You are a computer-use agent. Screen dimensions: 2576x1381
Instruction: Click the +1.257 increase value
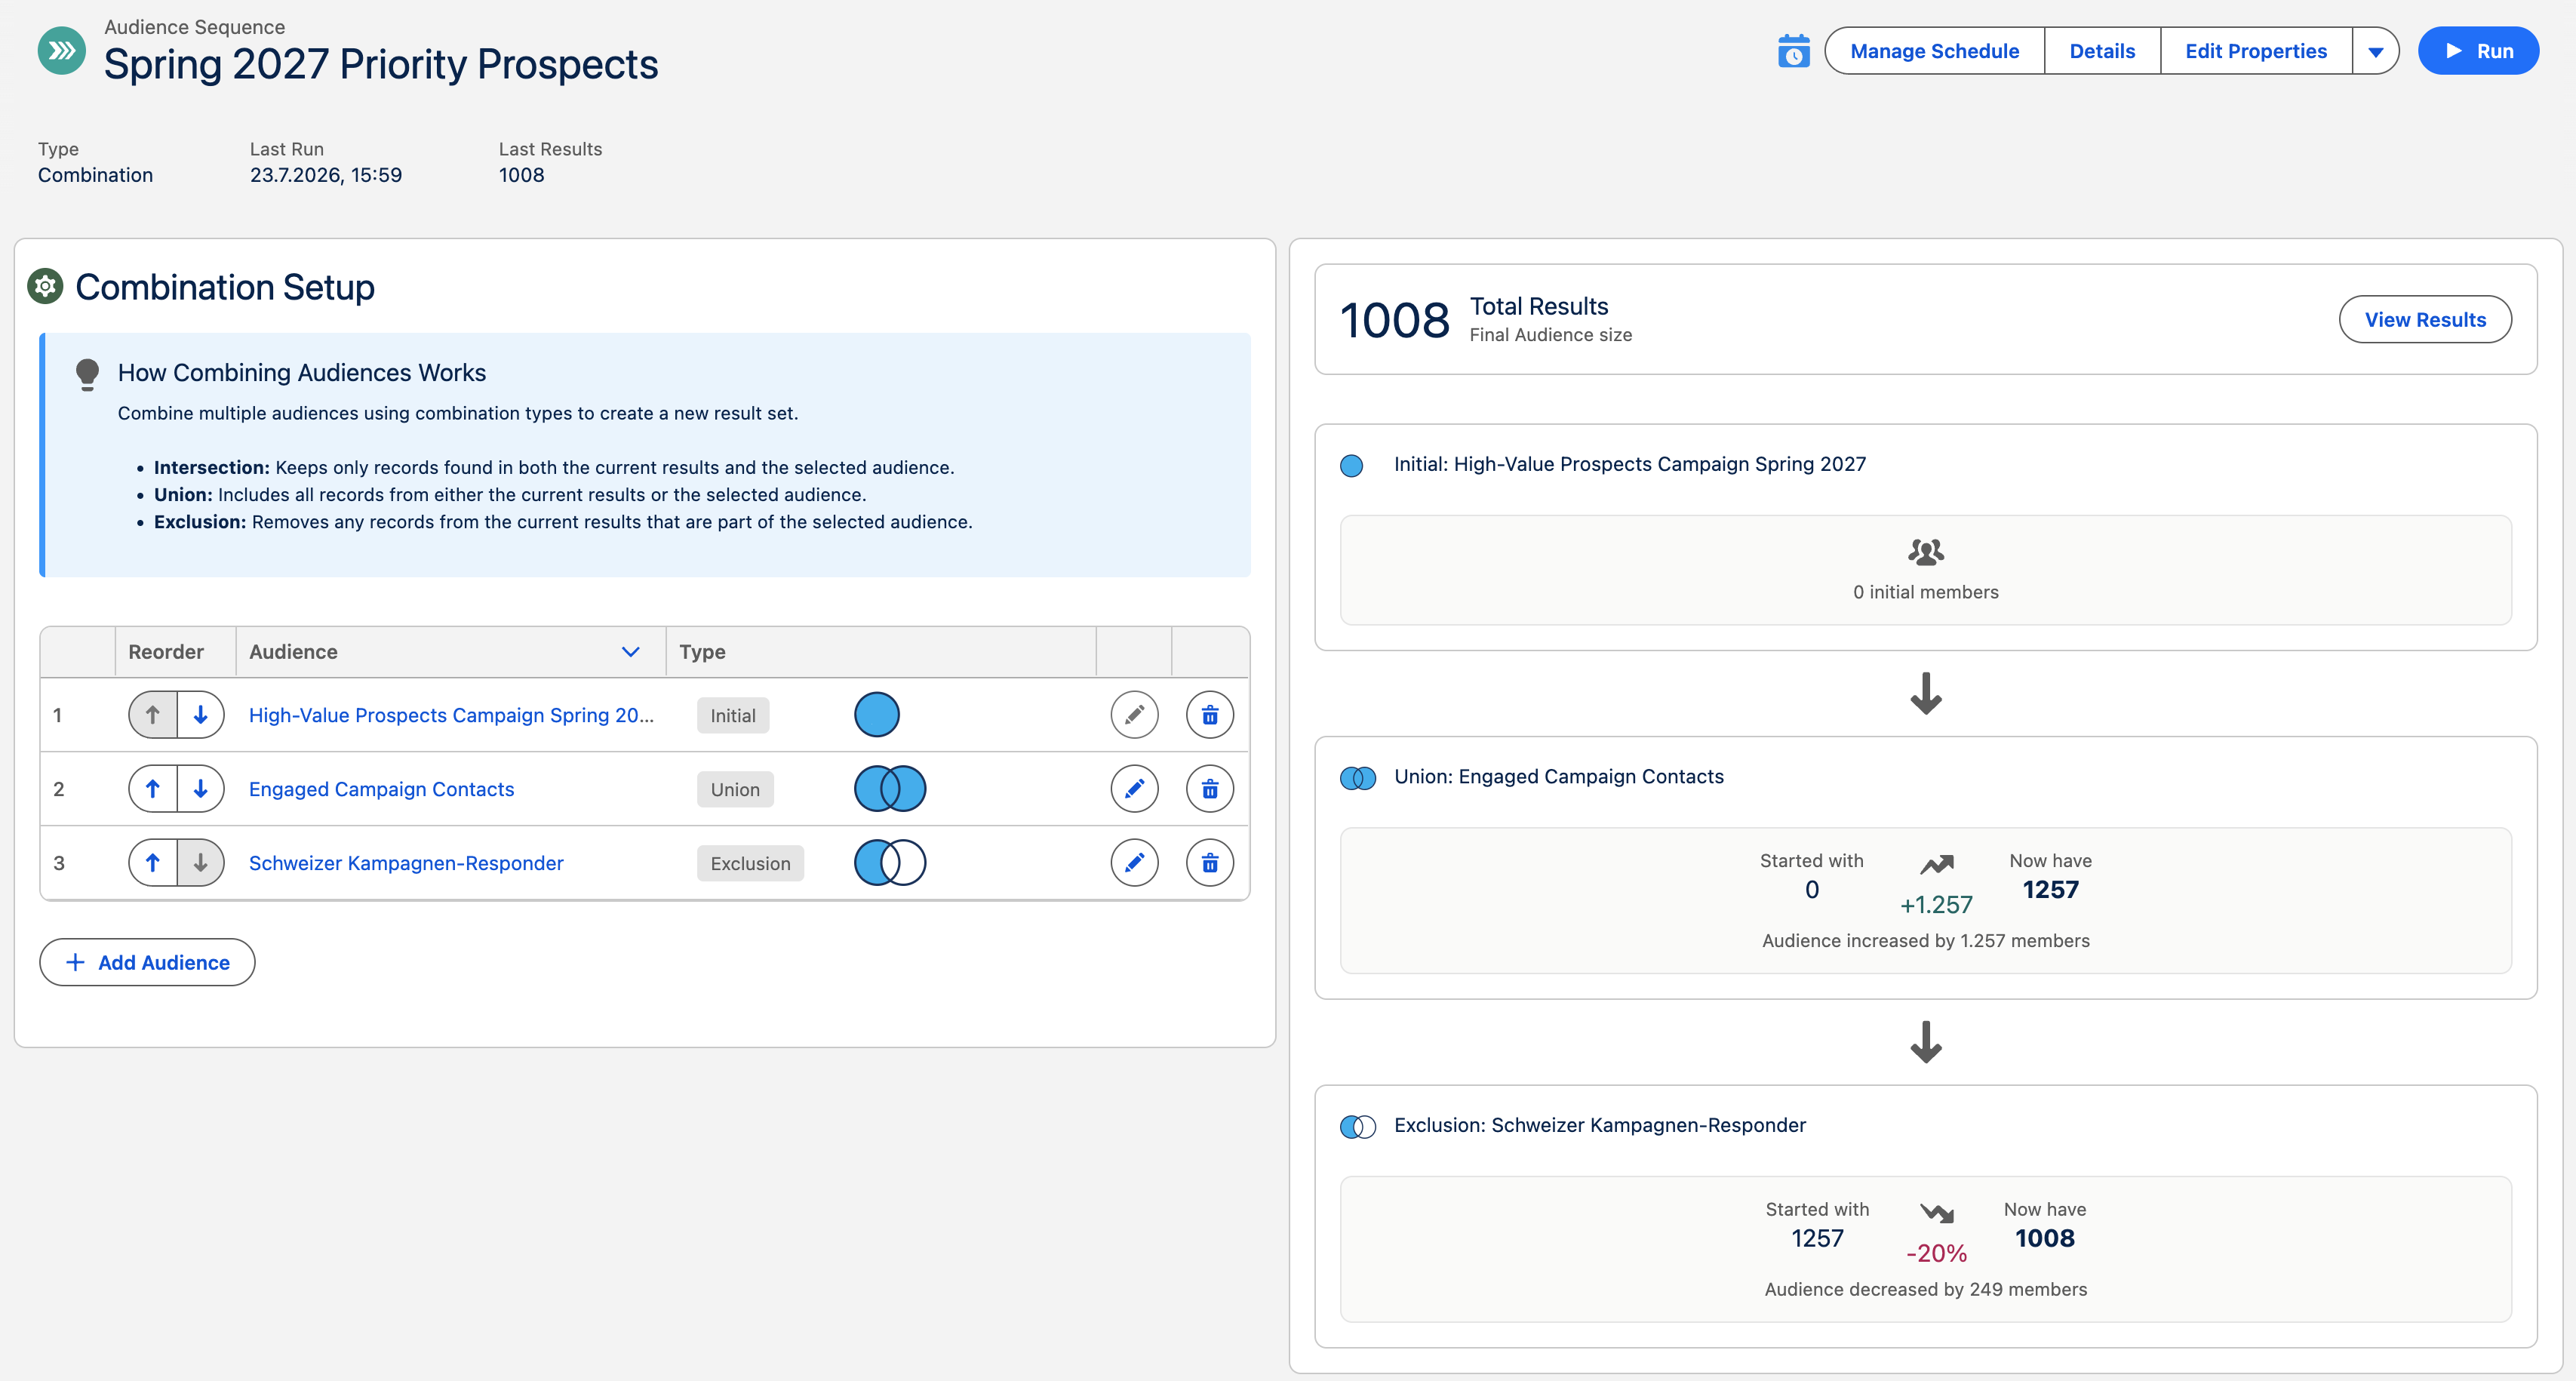coord(1936,905)
